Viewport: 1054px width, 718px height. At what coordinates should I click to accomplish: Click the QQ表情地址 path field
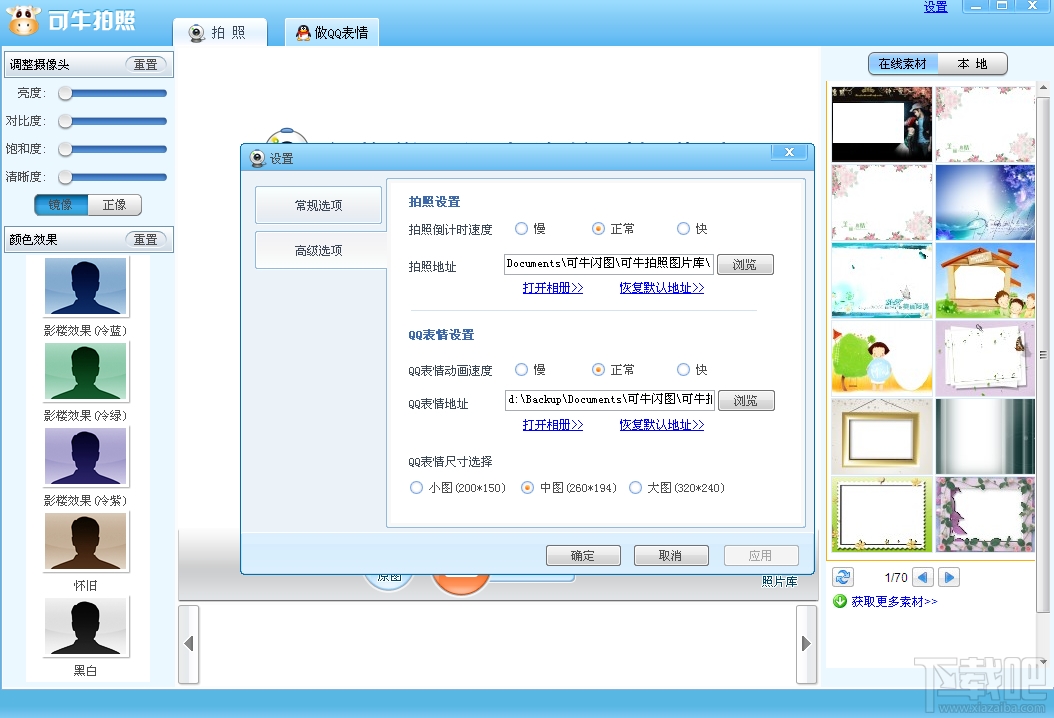click(x=610, y=399)
